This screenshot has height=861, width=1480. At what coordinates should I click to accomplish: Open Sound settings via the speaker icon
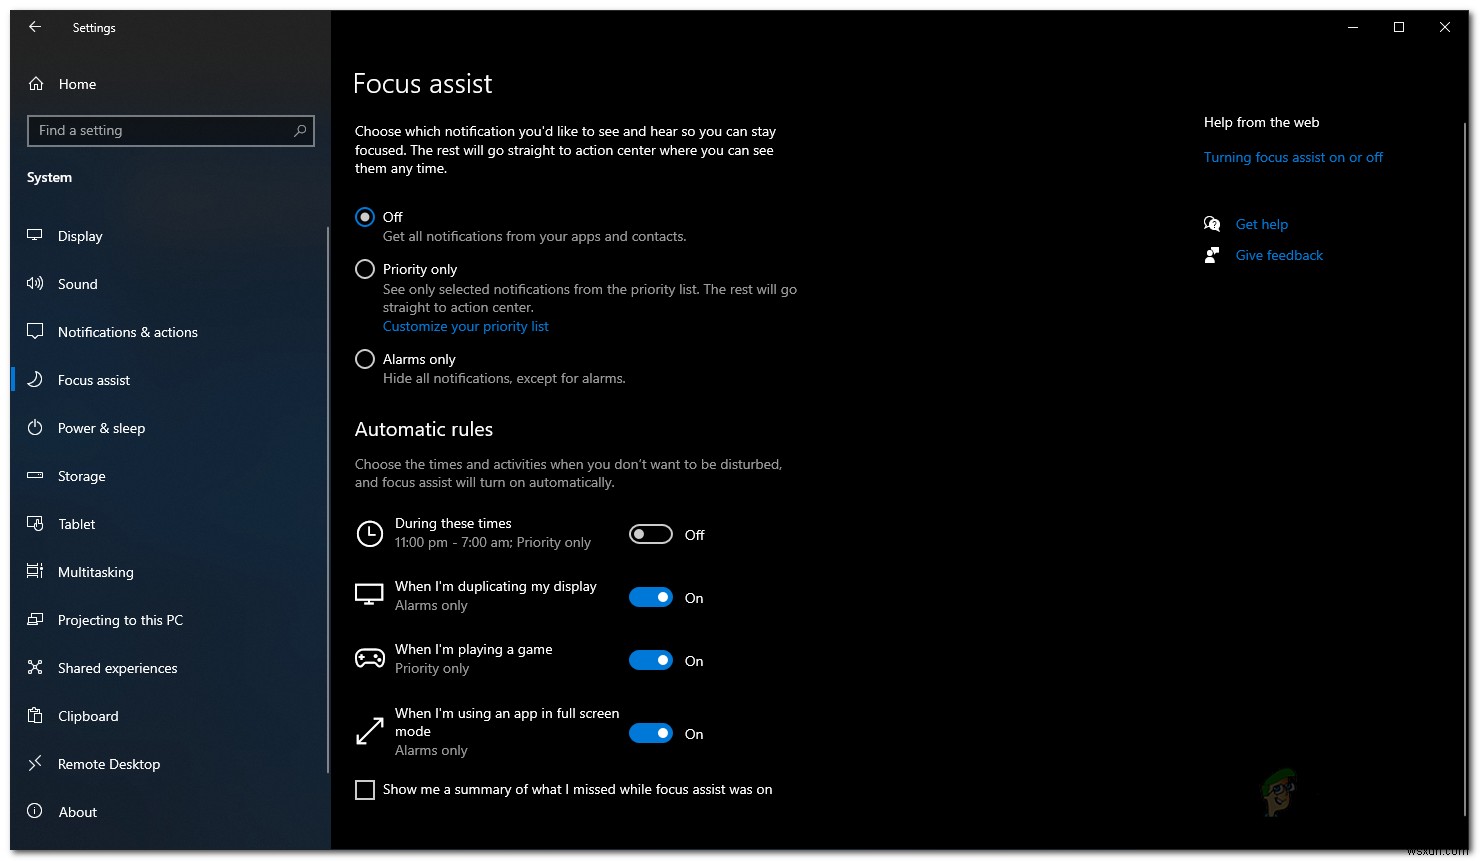click(36, 284)
